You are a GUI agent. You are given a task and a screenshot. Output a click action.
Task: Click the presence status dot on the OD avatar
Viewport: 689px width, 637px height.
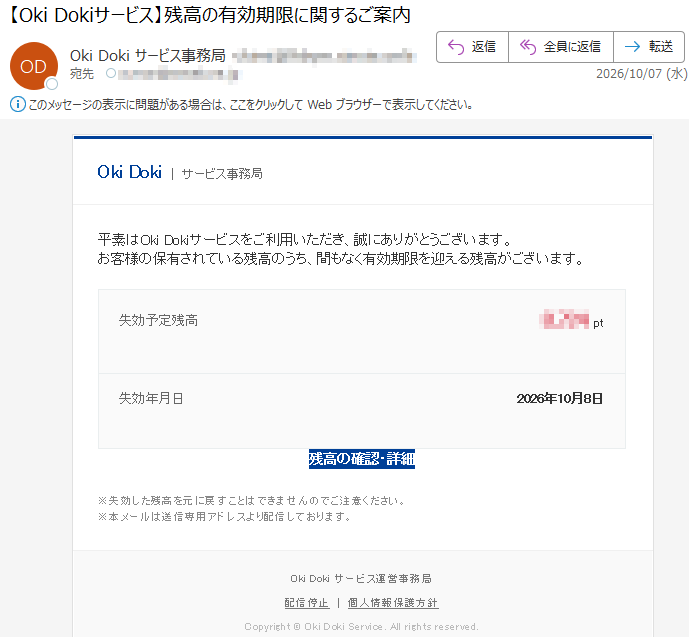tap(52, 83)
